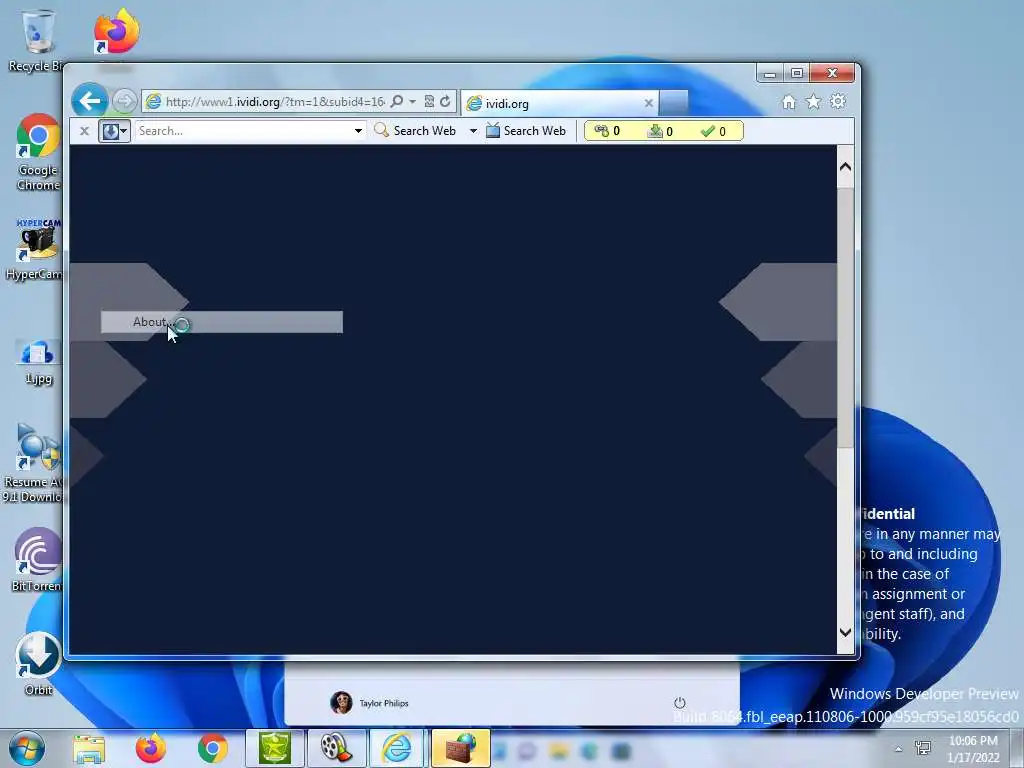Switch to the film reel app on taskbar
1024x768 pixels.
click(336, 748)
